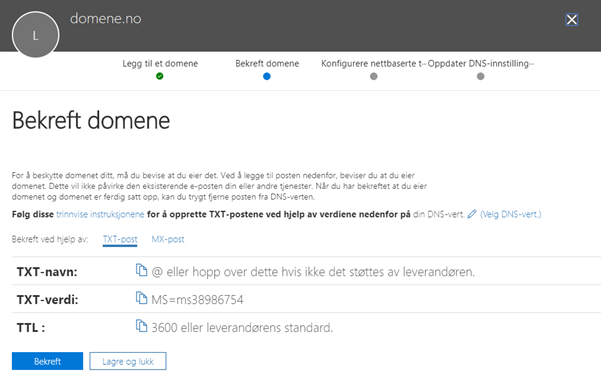
Task: Click the large 'Bekreft domene' heading
Action: click(x=91, y=121)
